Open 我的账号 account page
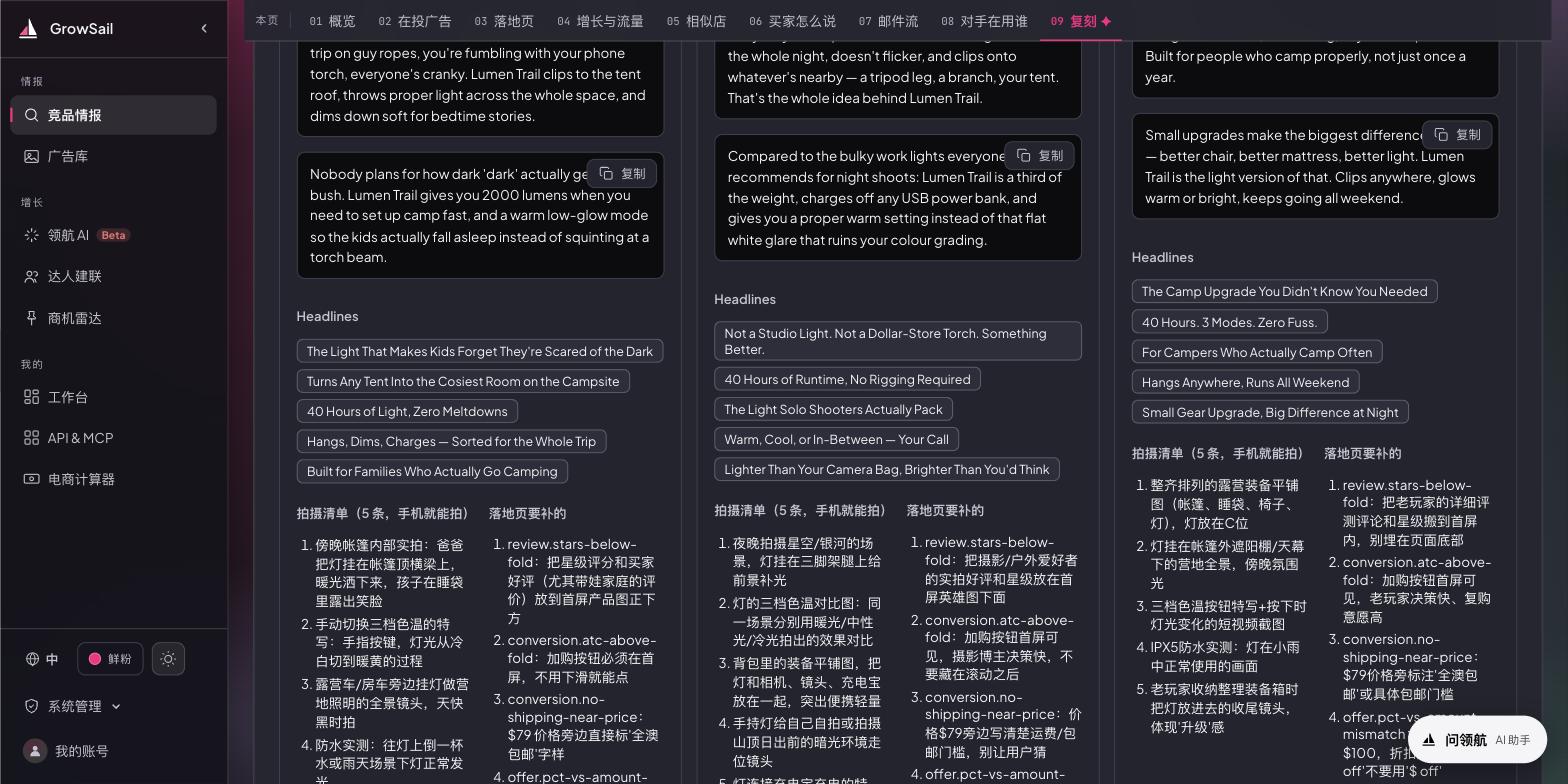 click(67, 751)
